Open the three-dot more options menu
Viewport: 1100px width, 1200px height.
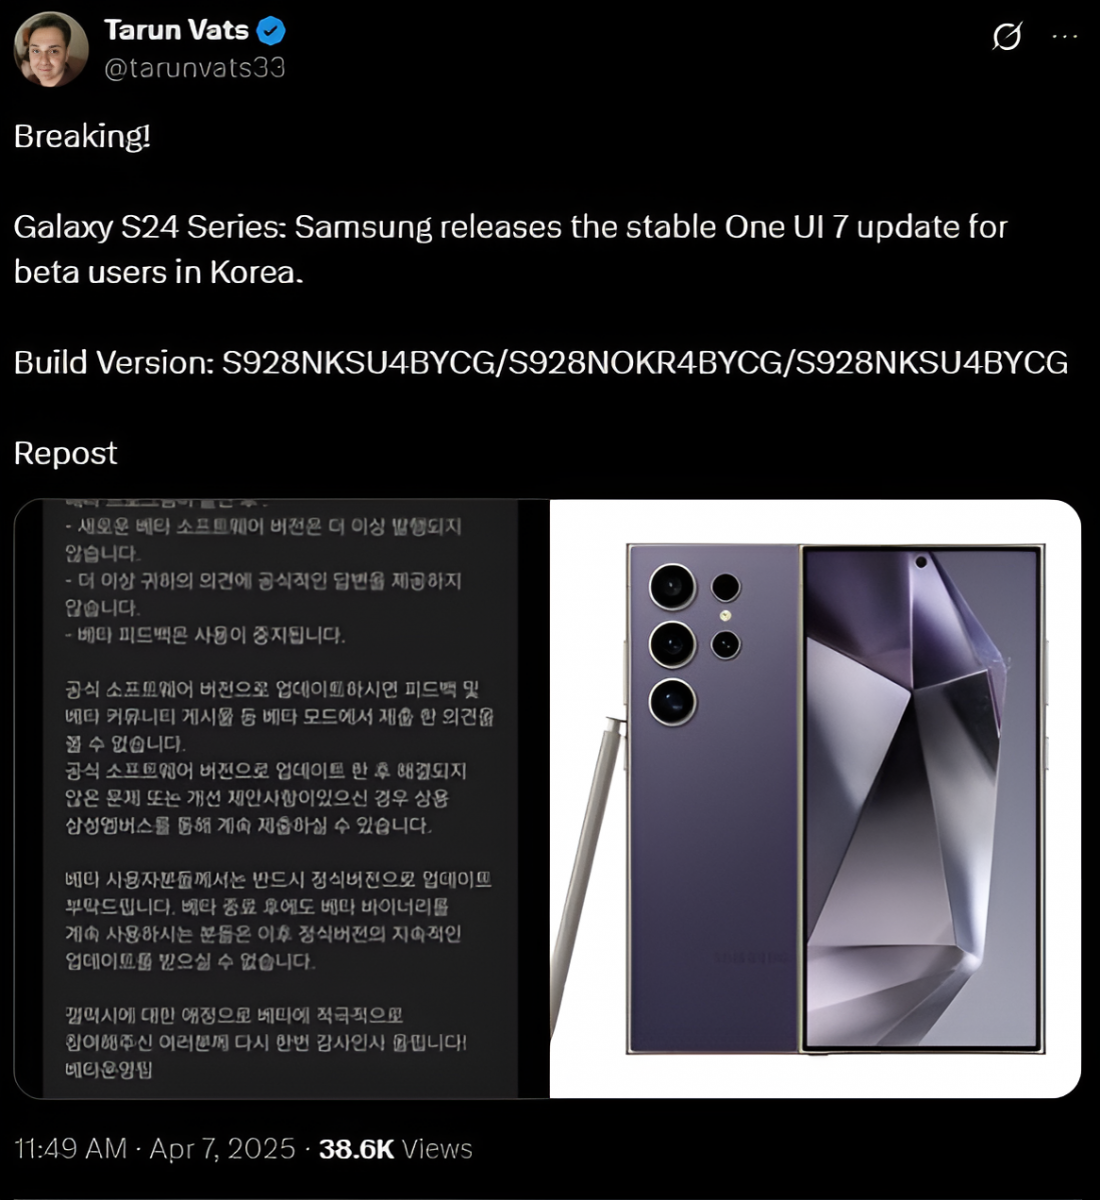[x=1065, y=37]
